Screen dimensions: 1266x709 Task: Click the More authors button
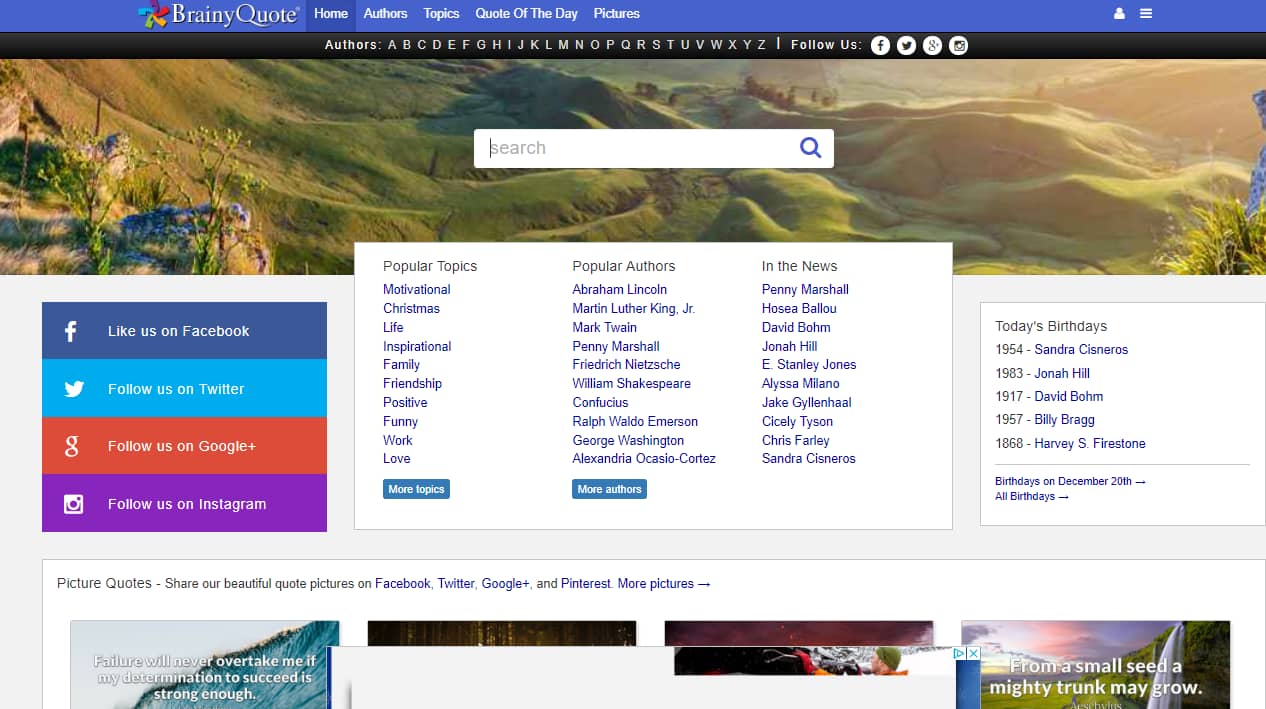(x=609, y=489)
